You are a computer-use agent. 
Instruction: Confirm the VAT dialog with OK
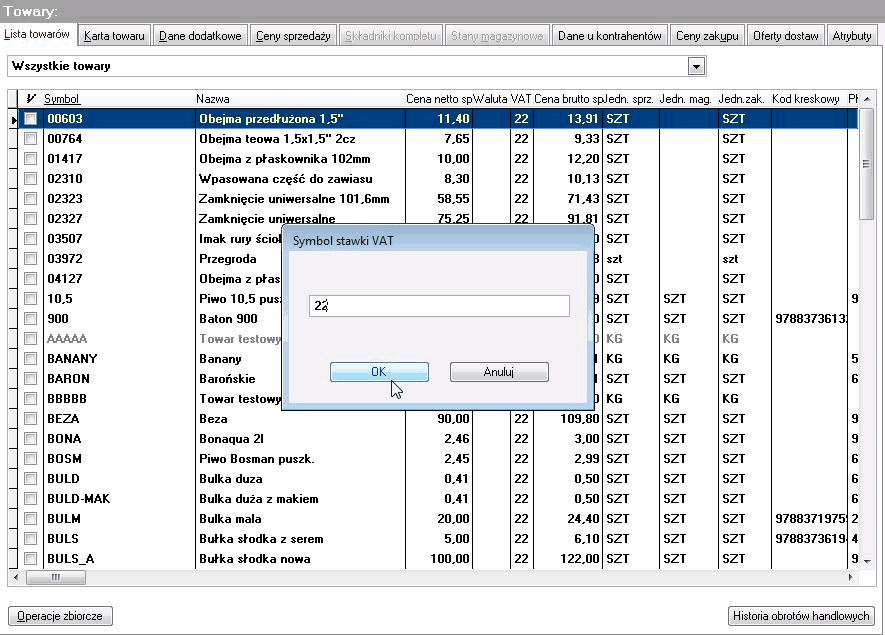[x=379, y=372]
